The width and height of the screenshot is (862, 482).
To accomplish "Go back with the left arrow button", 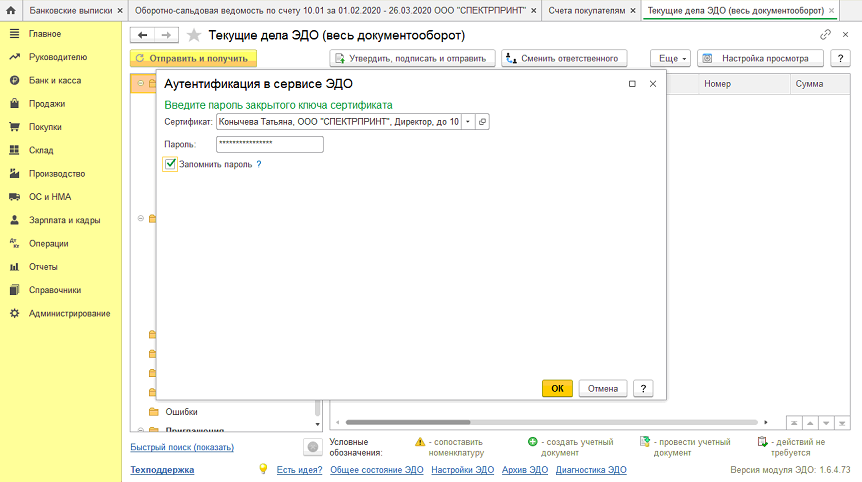I will tap(142, 35).
